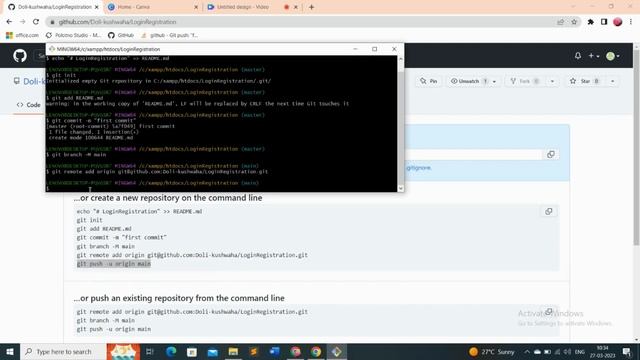Viewport: 640px width, 360px height.
Task: Open Chrome profile avatar
Action: (x=618, y=22)
